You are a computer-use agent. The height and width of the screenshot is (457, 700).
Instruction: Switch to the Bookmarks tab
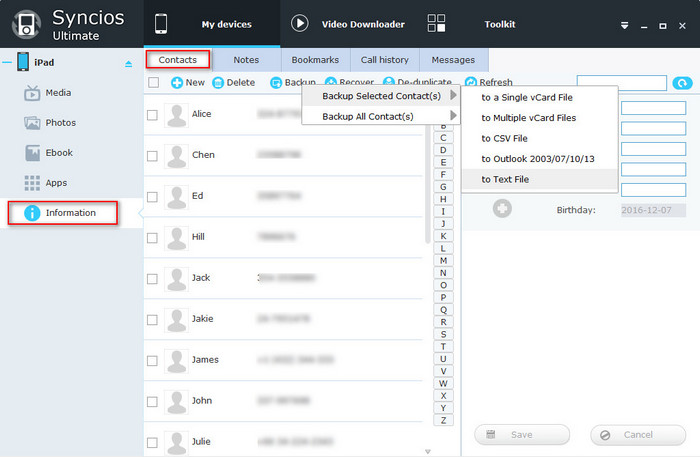pos(315,60)
